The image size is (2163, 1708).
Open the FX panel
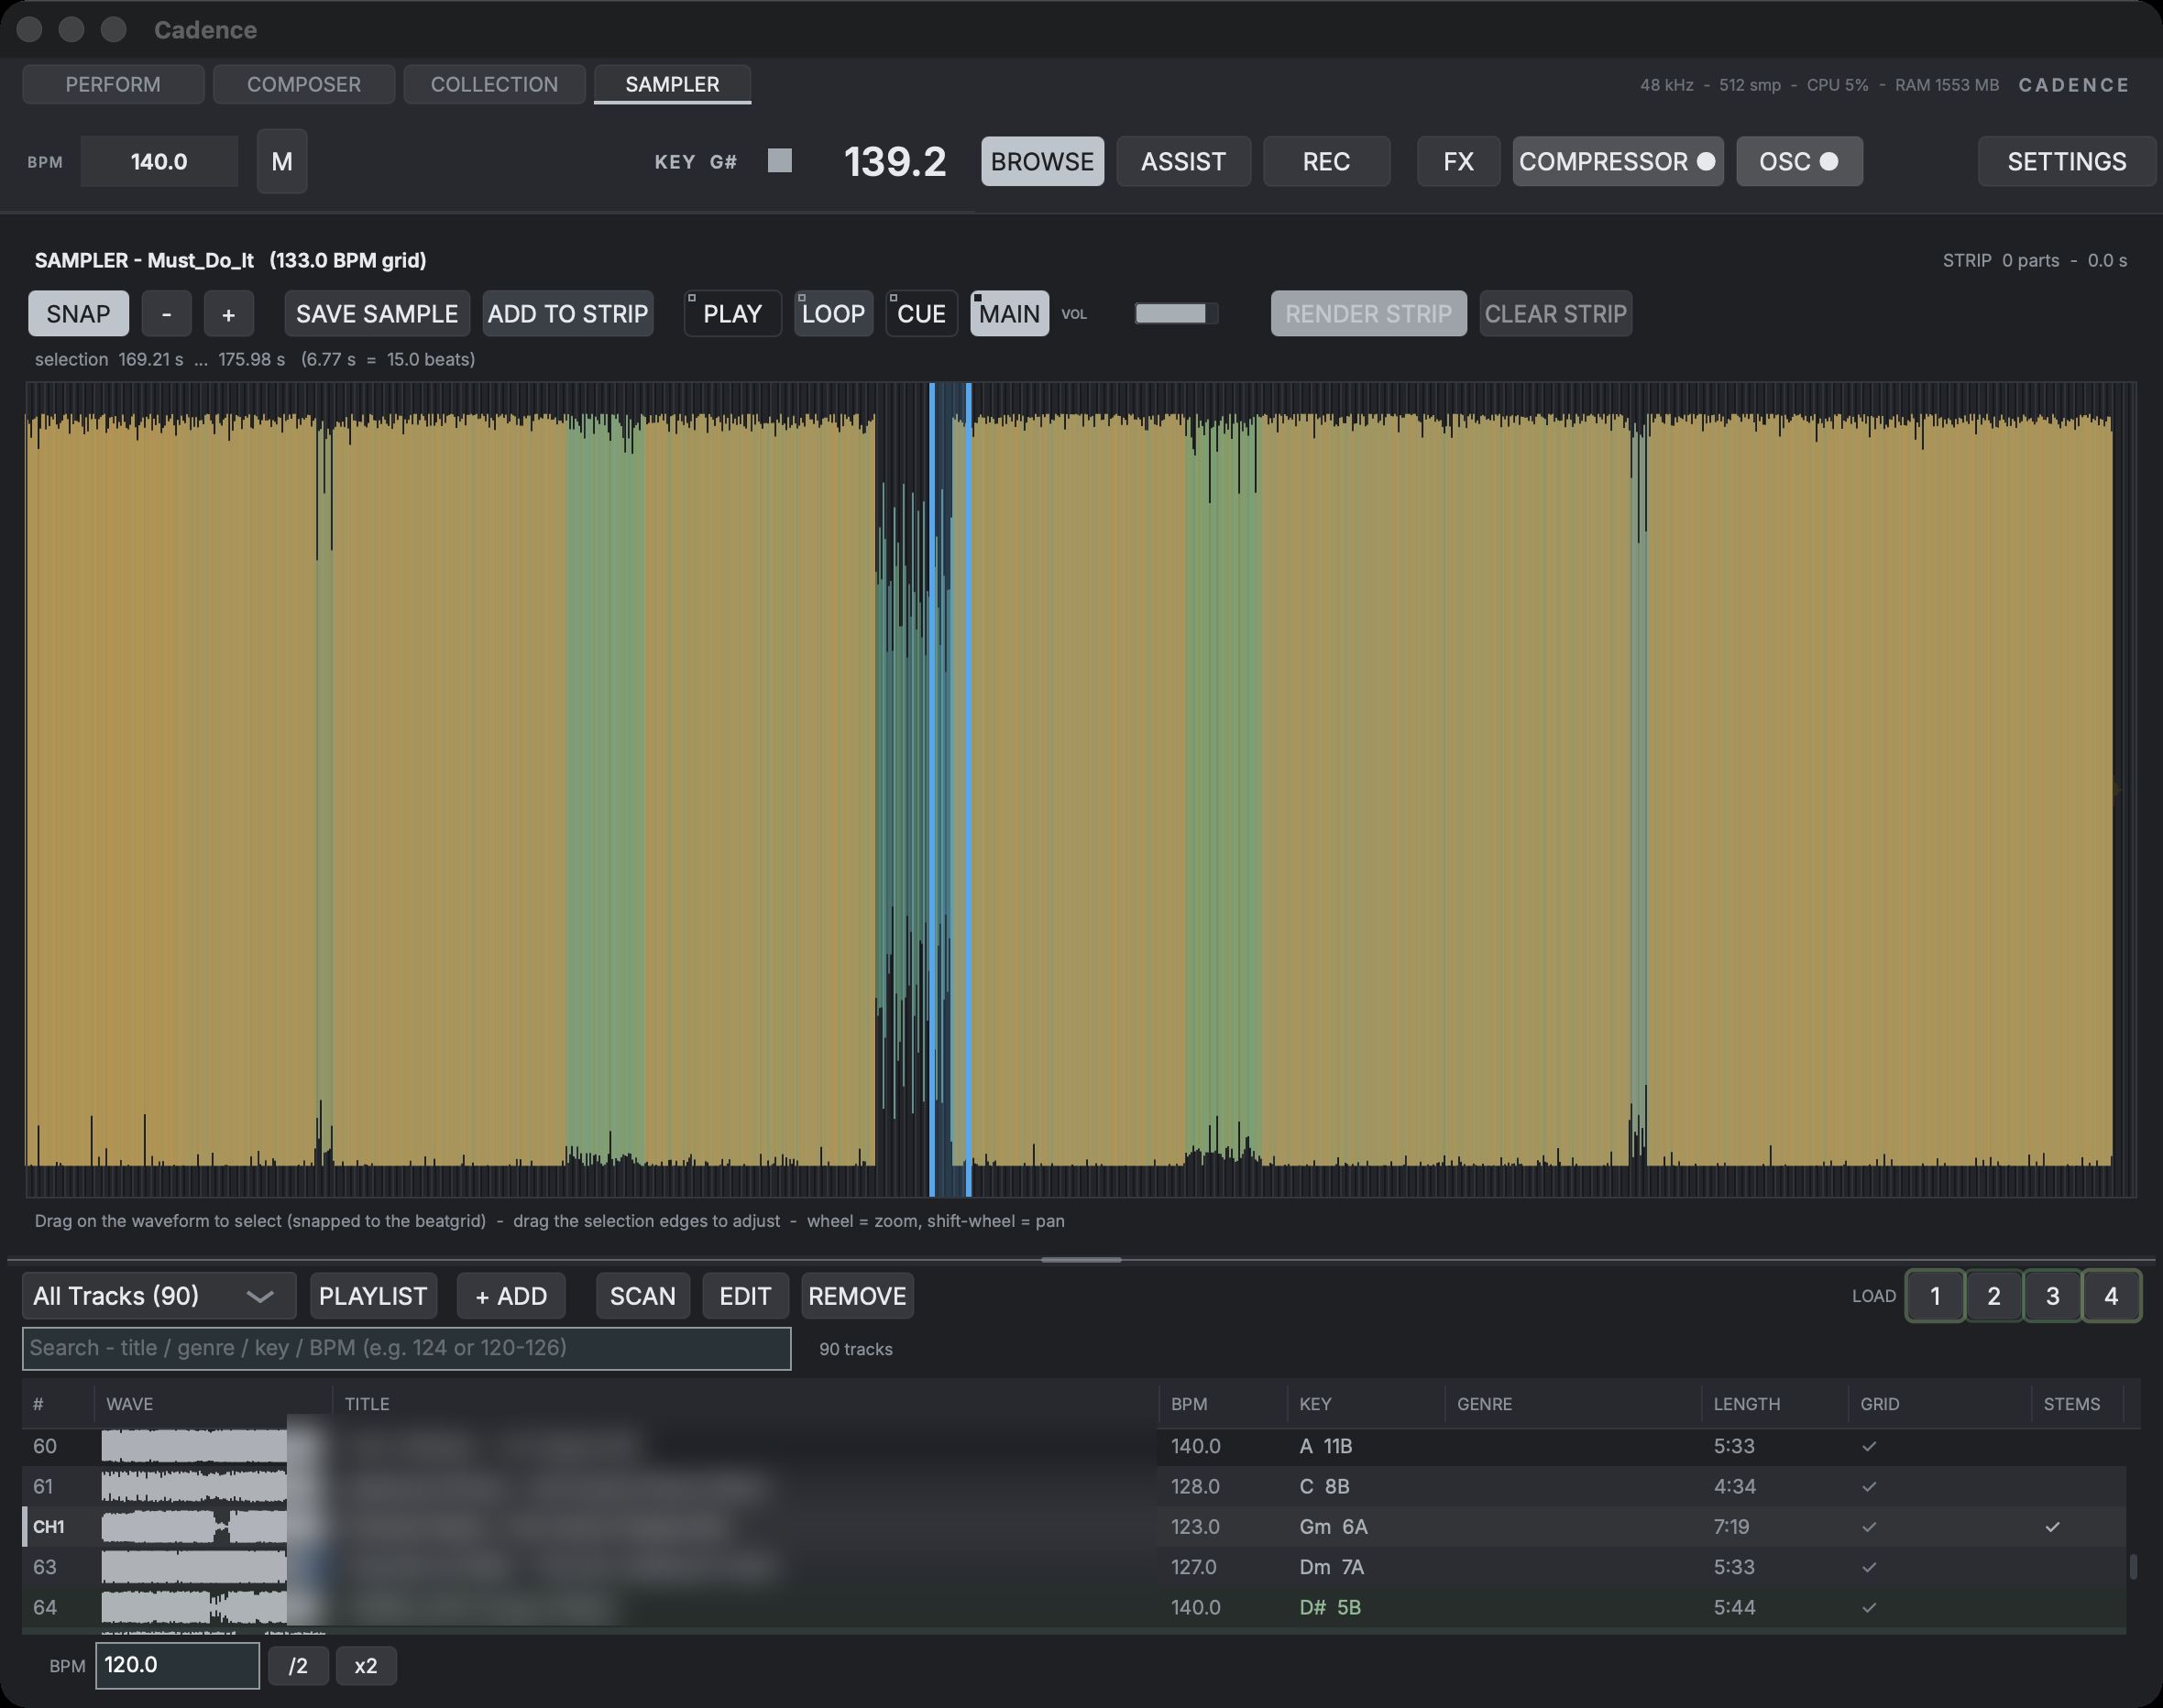[1458, 161]
